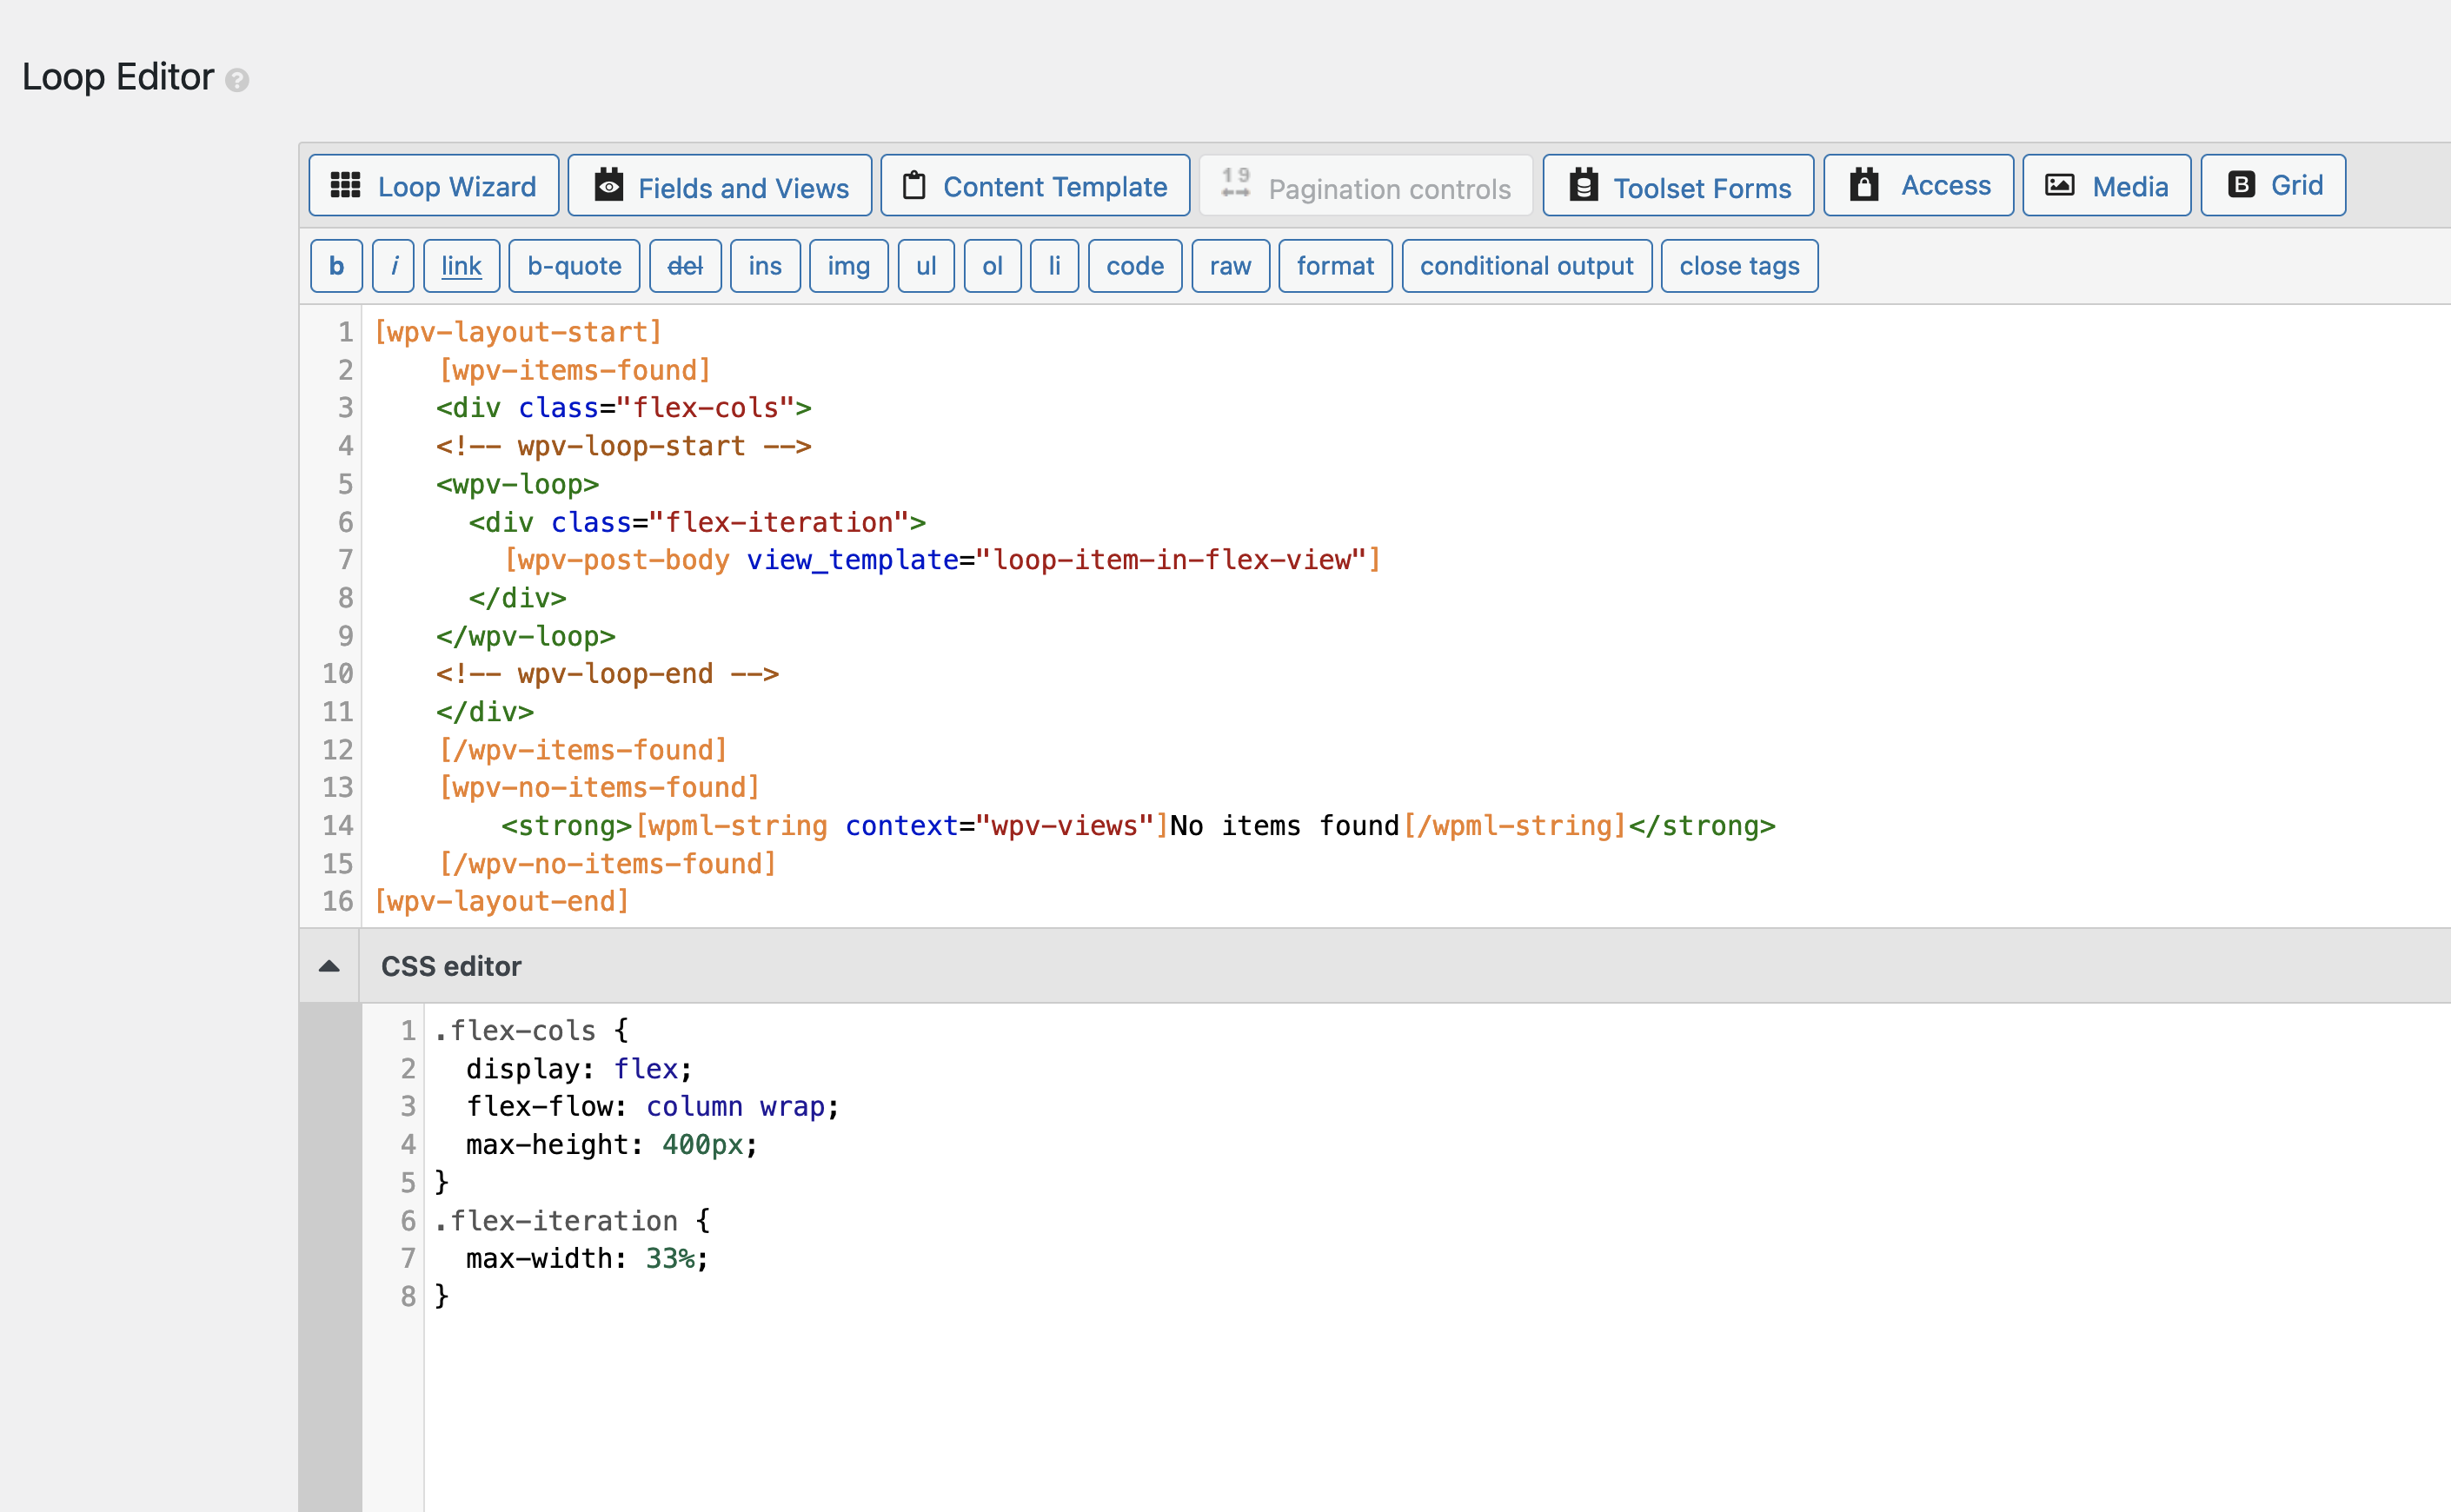The image size is (2451, 1512).
Task: Click the Toolset Forms icon
Action: [x=1583, y=185]
